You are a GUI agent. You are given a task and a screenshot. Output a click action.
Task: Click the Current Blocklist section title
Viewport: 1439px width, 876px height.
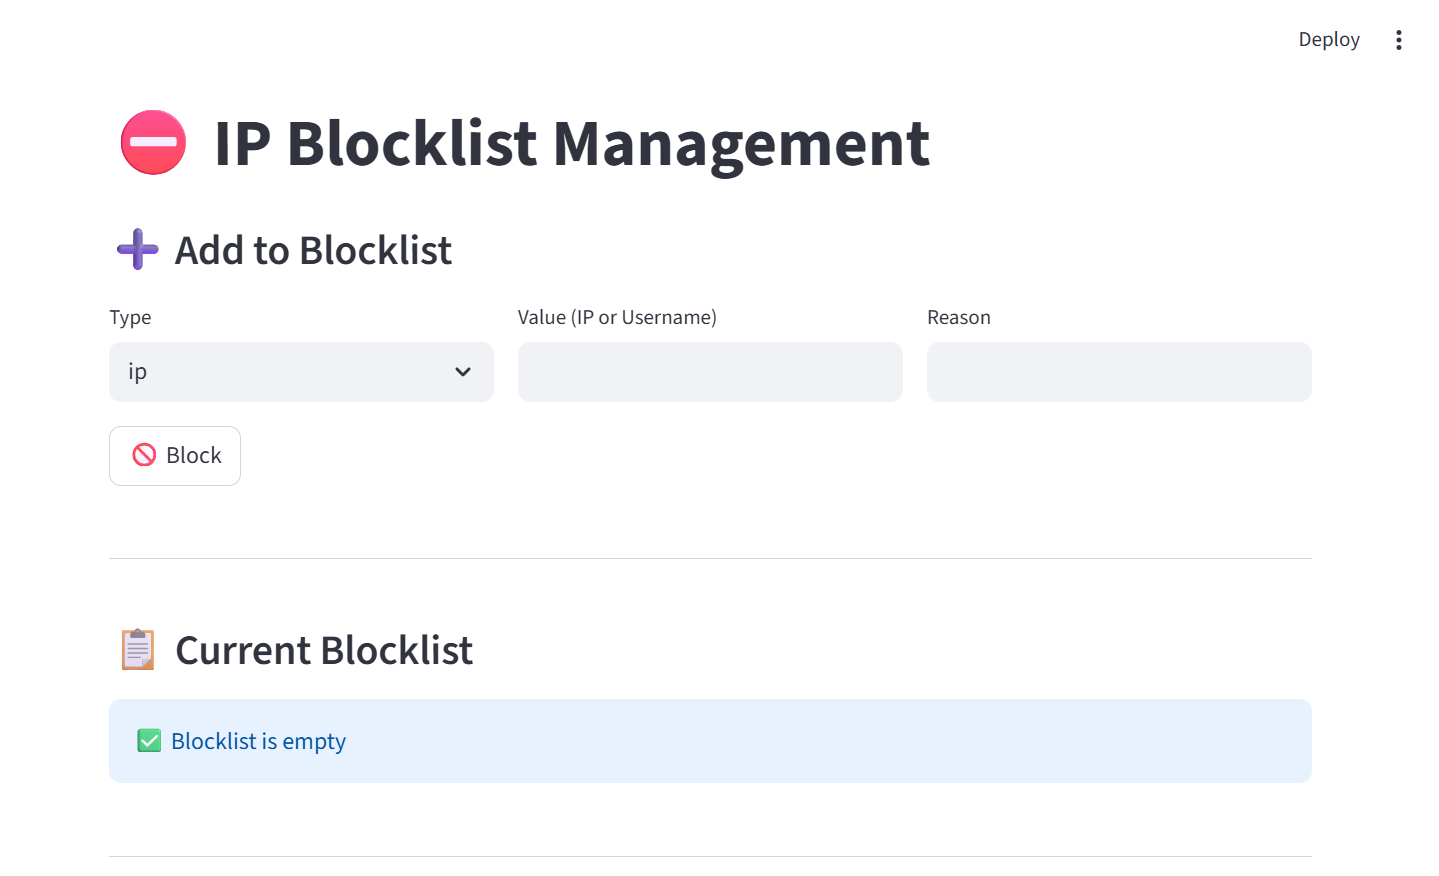pyautogui.click(x=323, y=649)
